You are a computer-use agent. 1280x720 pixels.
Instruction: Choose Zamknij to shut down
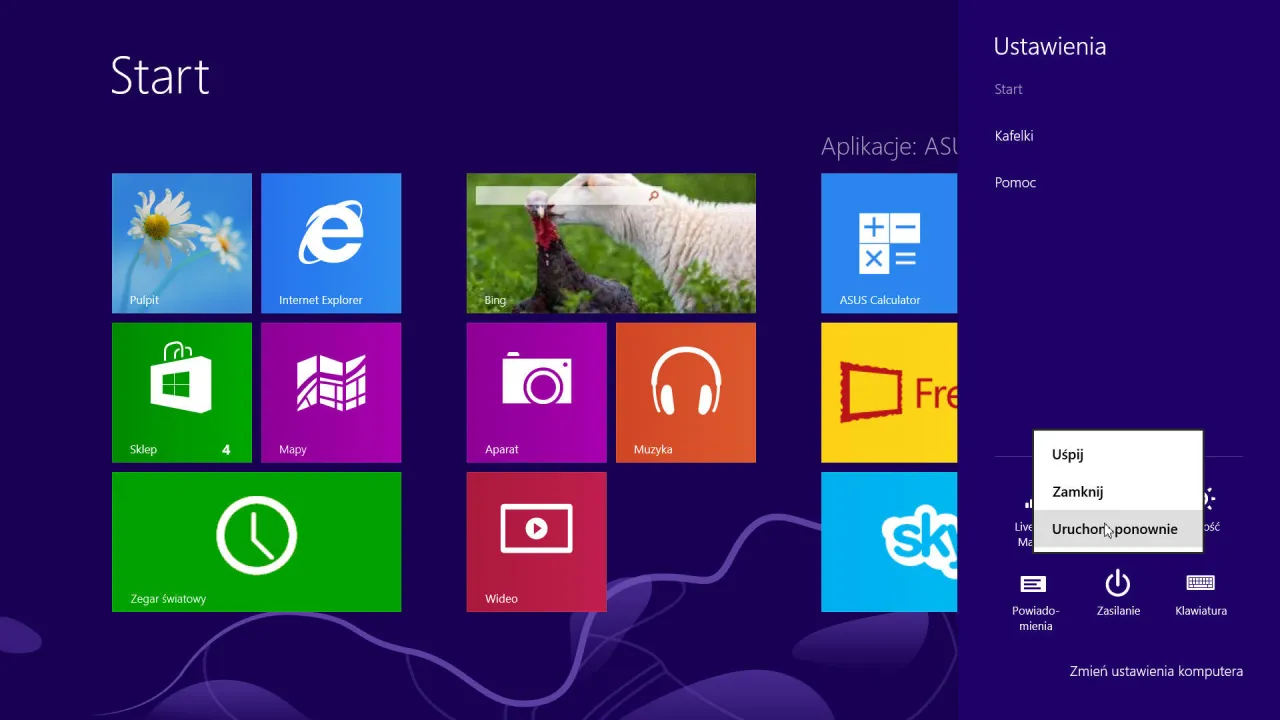(1077, 491)
